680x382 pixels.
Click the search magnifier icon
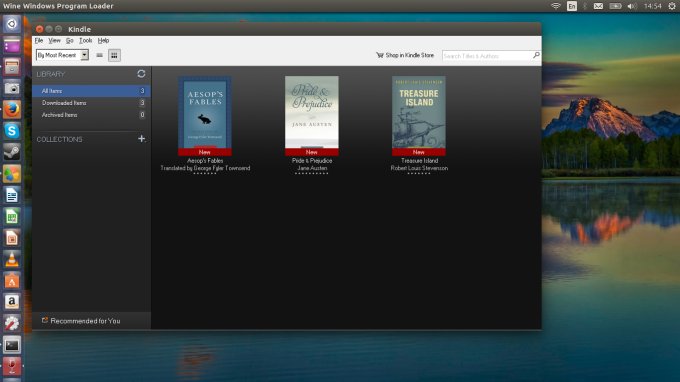click(x=536, y=55)
